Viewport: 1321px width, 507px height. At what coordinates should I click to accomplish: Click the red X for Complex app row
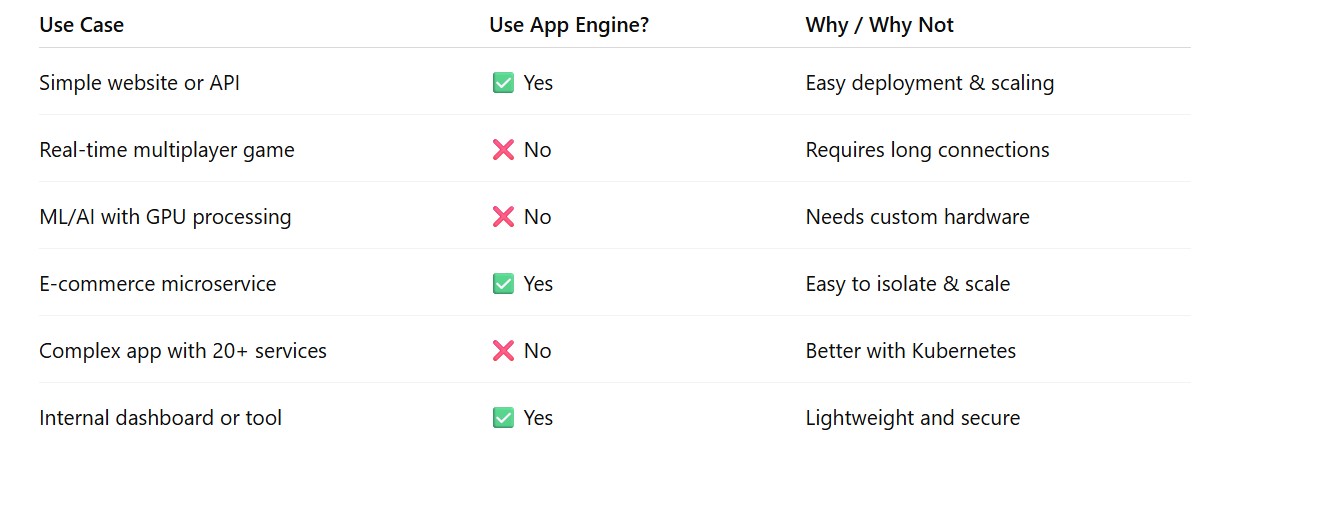[x=503, y=351]
